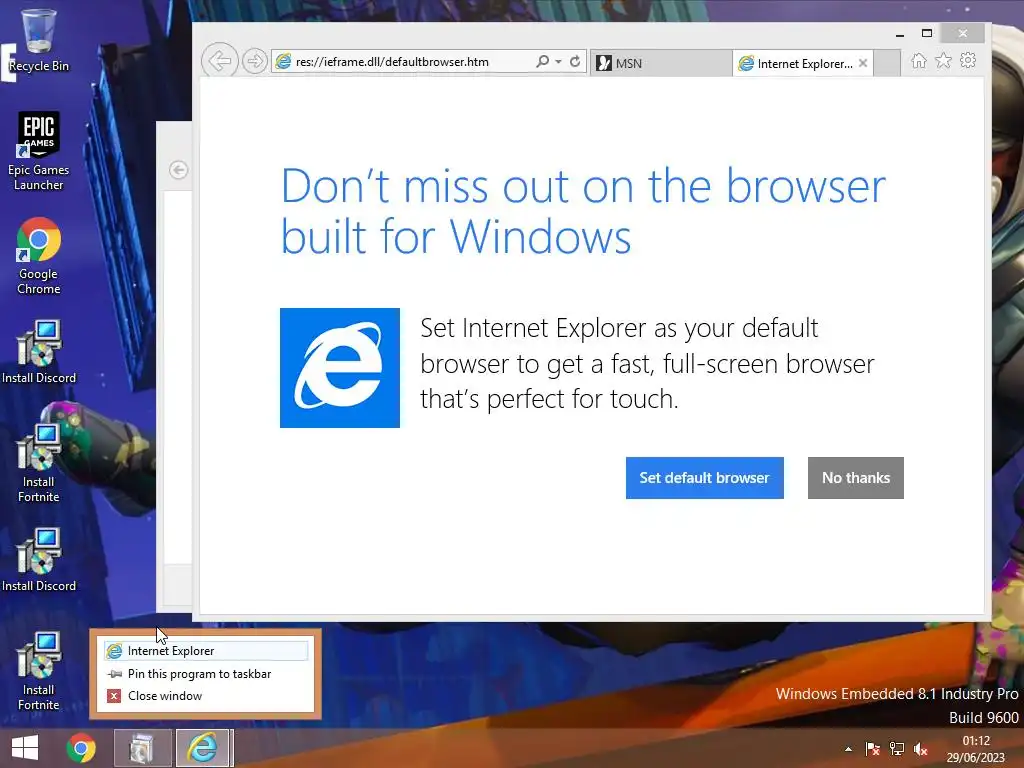Open the Recycle Bin desktop icon
1024x768 pixels.
coord(39,40)
